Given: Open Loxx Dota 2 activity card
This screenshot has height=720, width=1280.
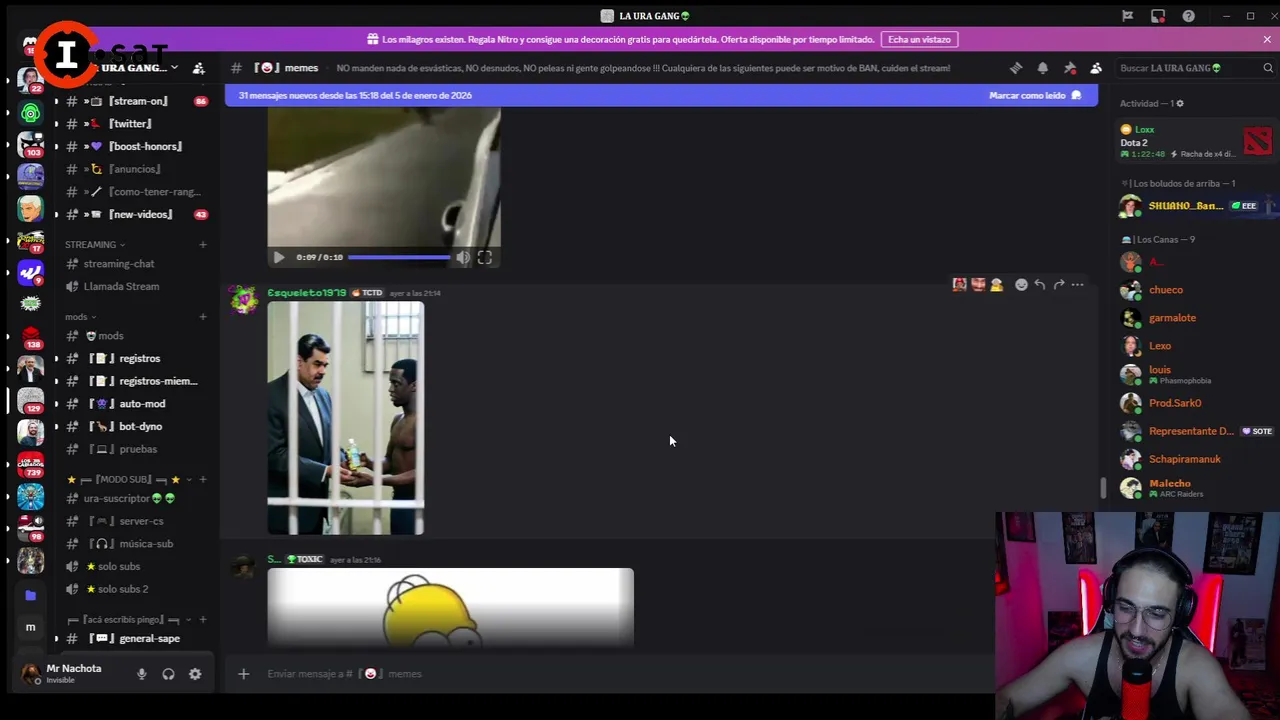Looking at the screenshot, I should (x=1195, y=141).
